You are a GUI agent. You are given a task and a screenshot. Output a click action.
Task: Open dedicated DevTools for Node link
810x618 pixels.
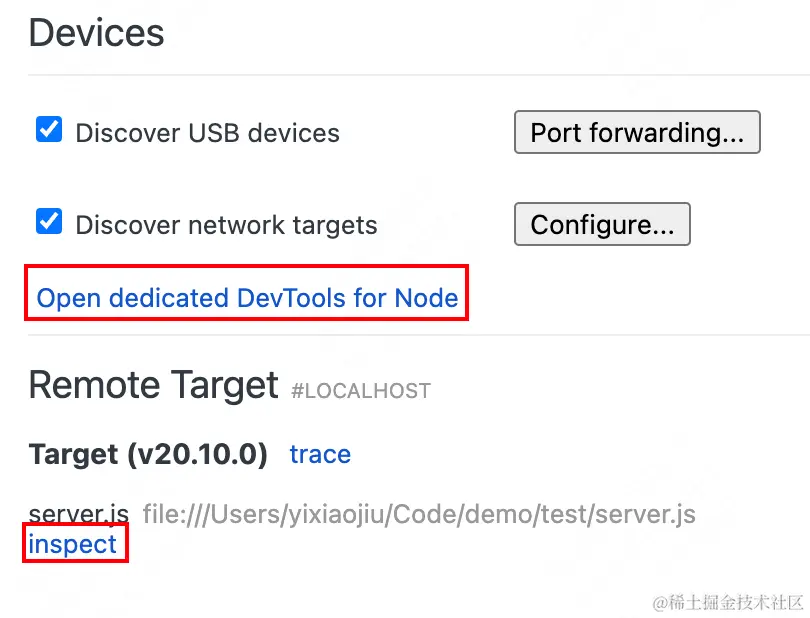point(247,298)
